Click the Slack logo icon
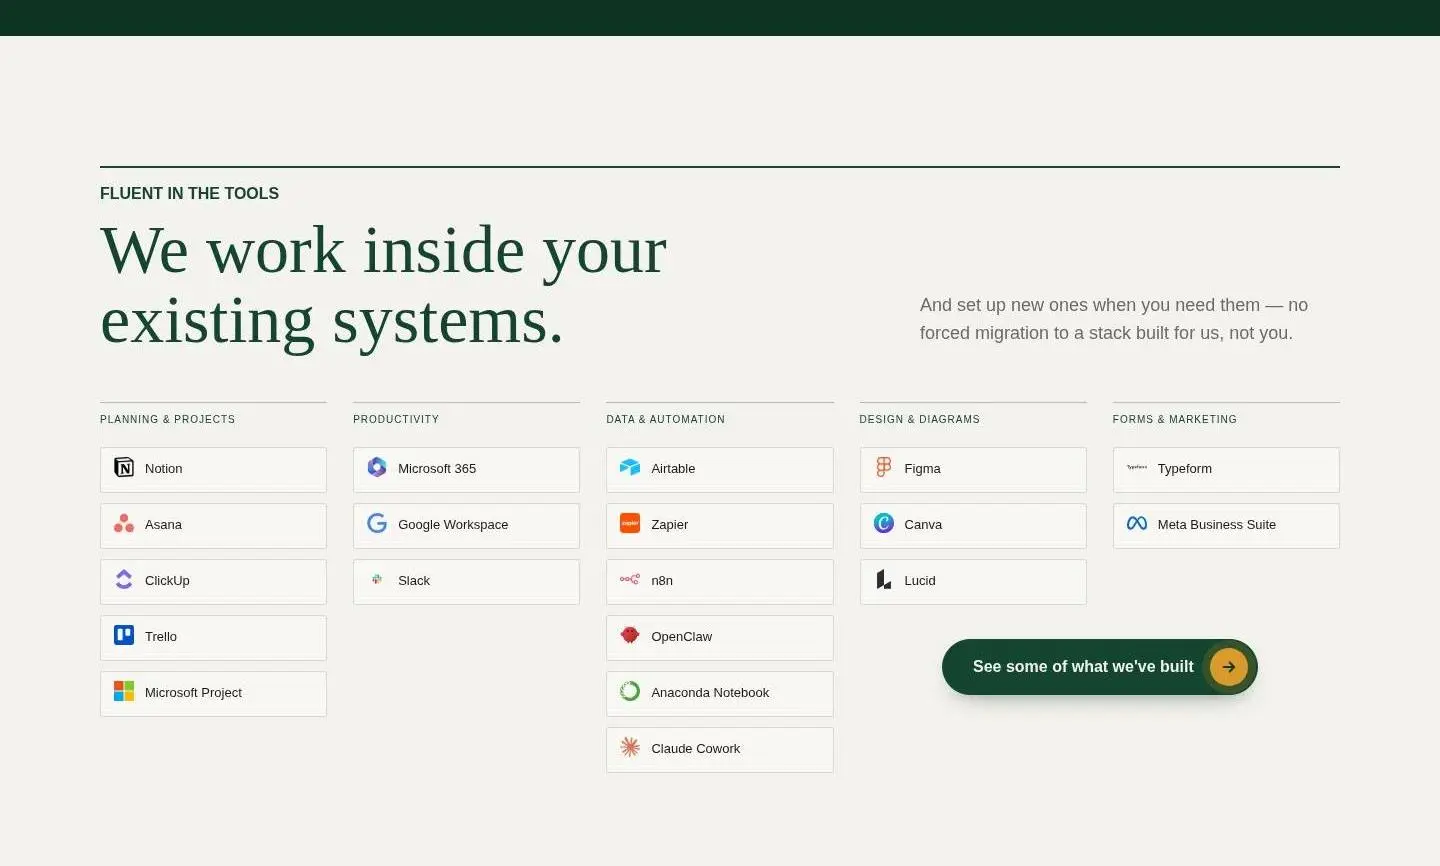 point(377,579)
